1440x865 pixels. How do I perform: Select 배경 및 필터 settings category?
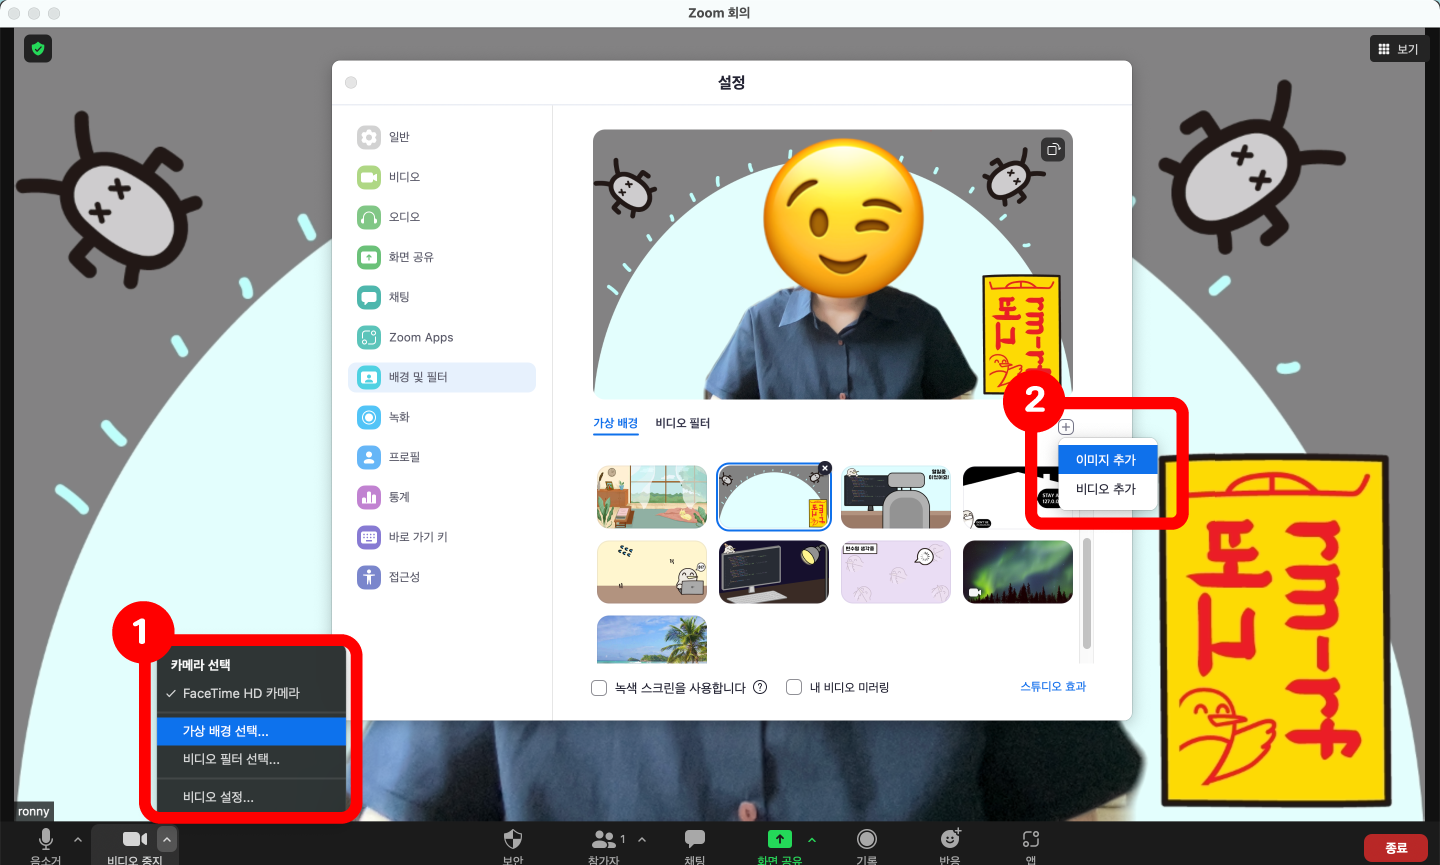point(442,377)
